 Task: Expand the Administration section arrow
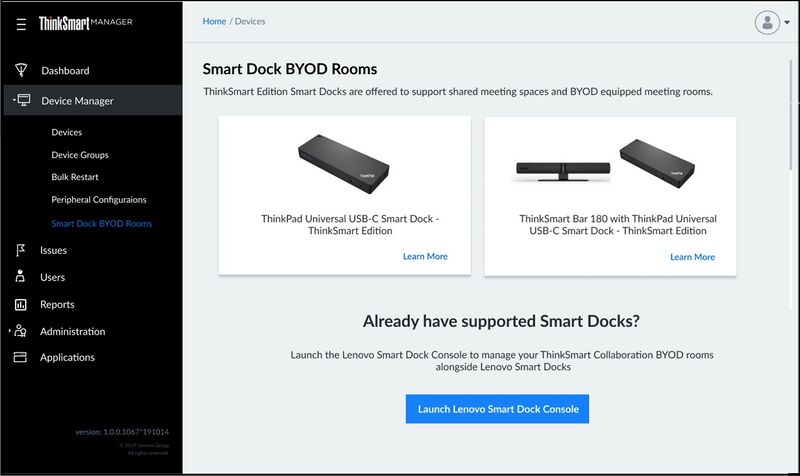point(9,331)
